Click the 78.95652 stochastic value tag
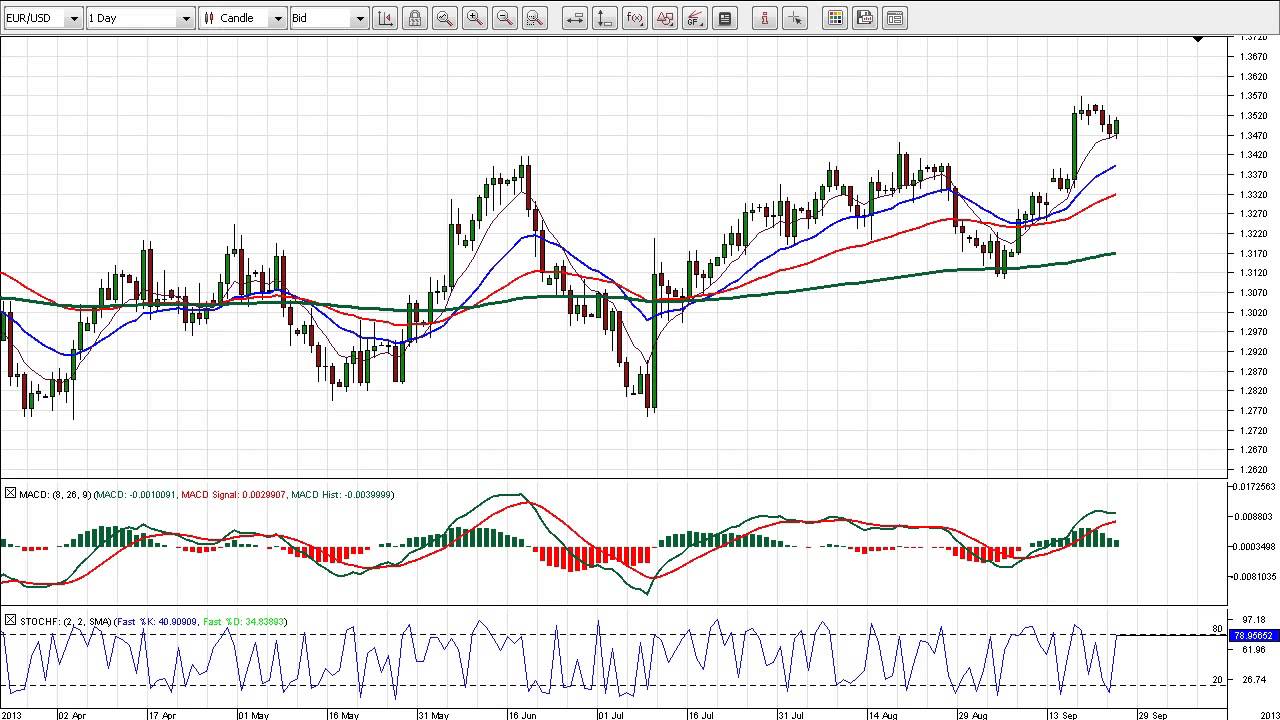 click(x=1253, y=635)
